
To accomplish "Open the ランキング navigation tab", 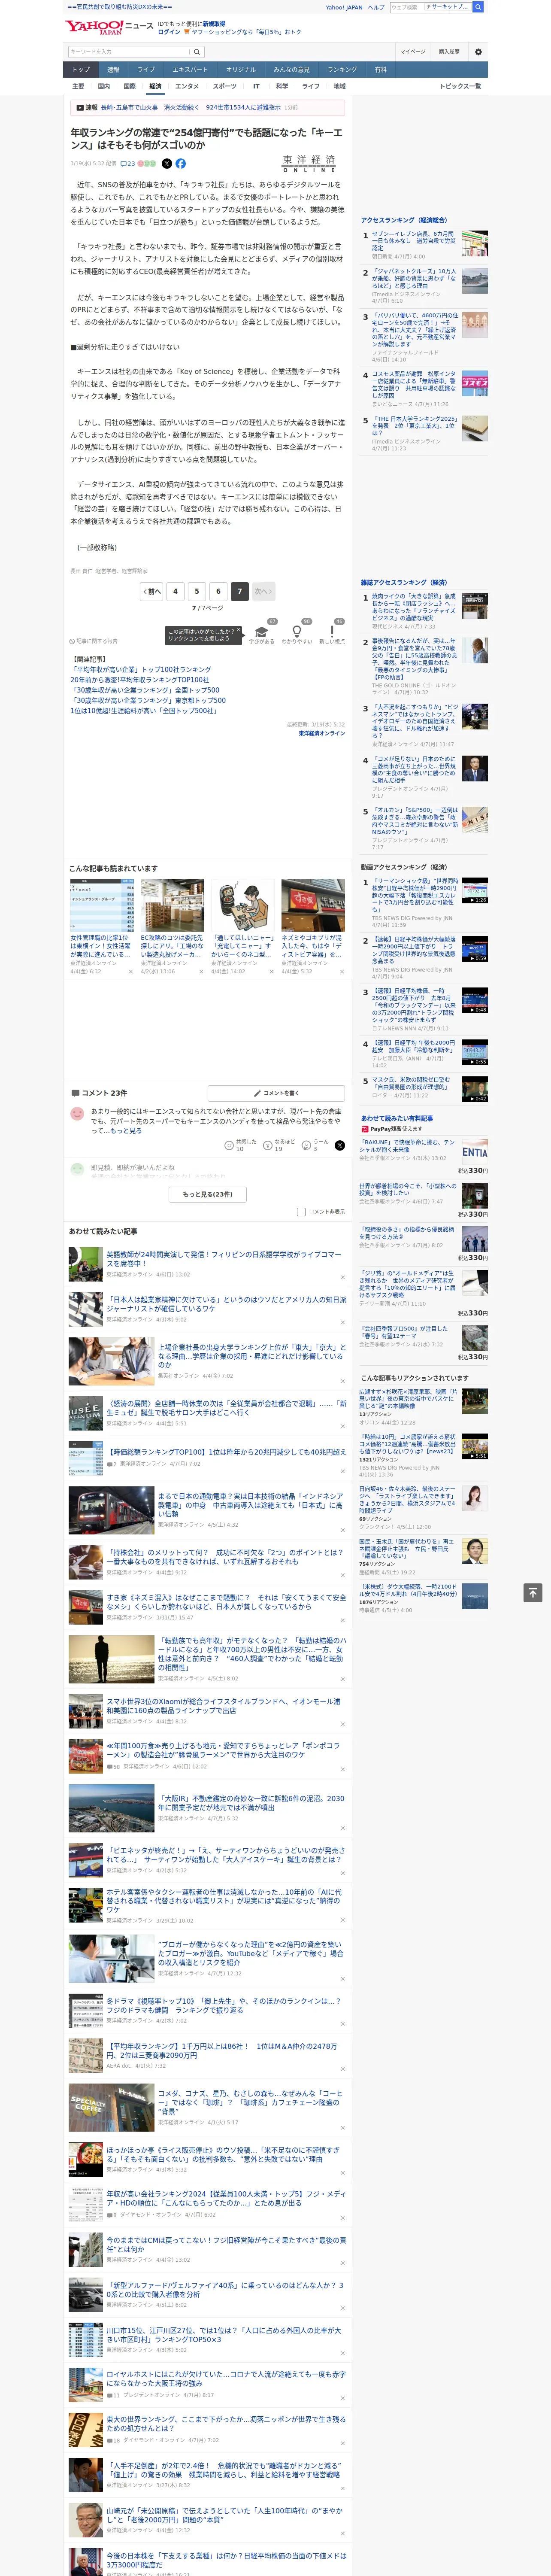I will coord(342,70).
